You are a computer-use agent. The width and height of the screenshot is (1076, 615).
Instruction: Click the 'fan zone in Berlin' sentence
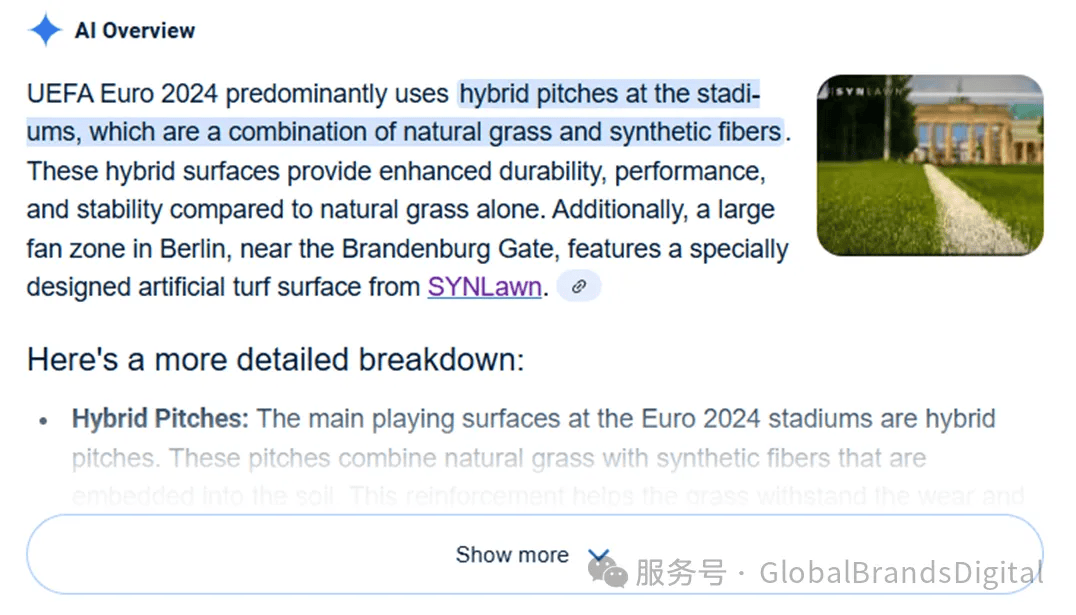[407, 248]
